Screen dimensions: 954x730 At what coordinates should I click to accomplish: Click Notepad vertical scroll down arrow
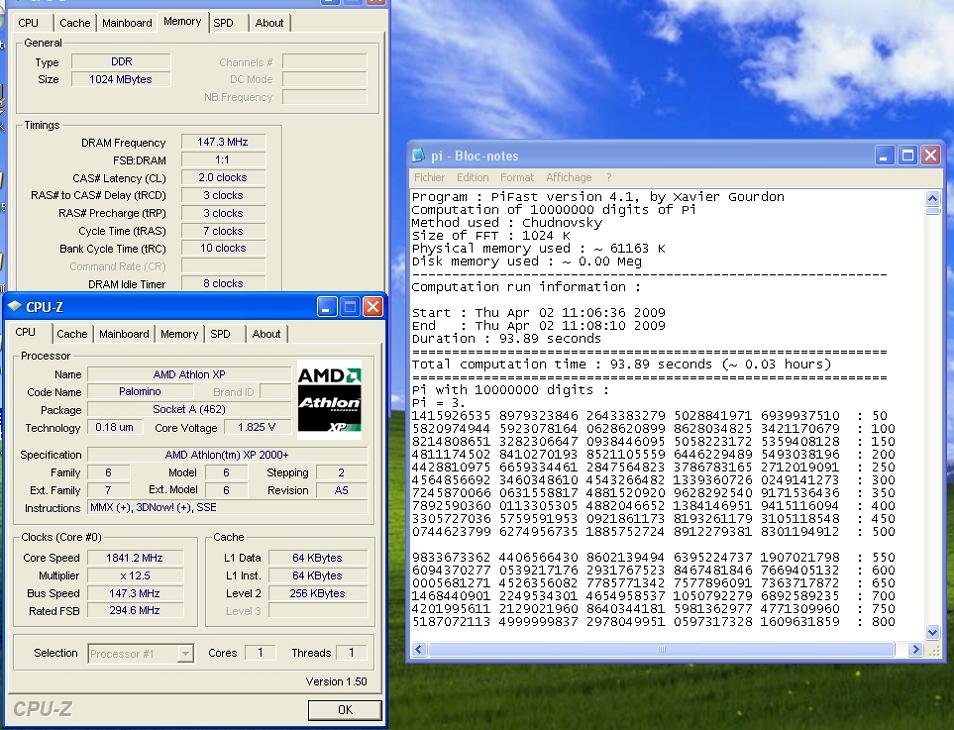tap(932, 633)
